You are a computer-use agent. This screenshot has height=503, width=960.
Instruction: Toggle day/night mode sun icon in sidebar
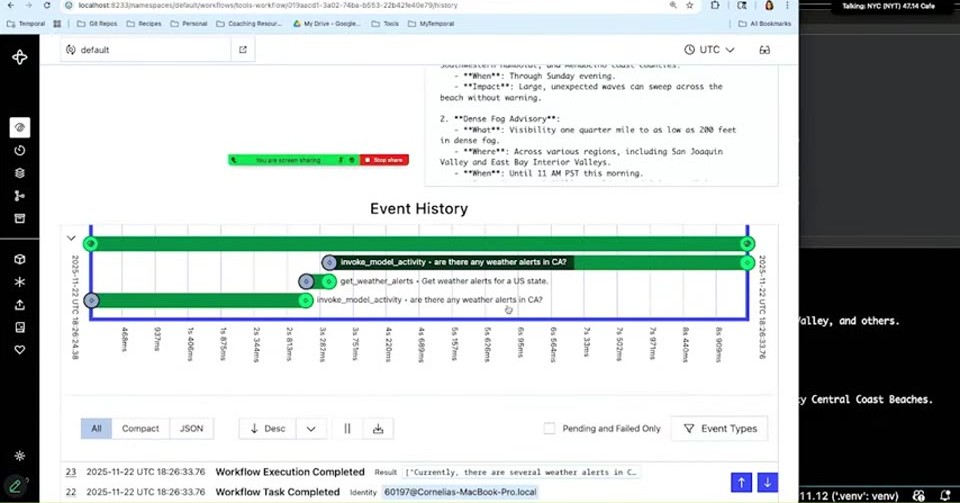tap(20, 456)
